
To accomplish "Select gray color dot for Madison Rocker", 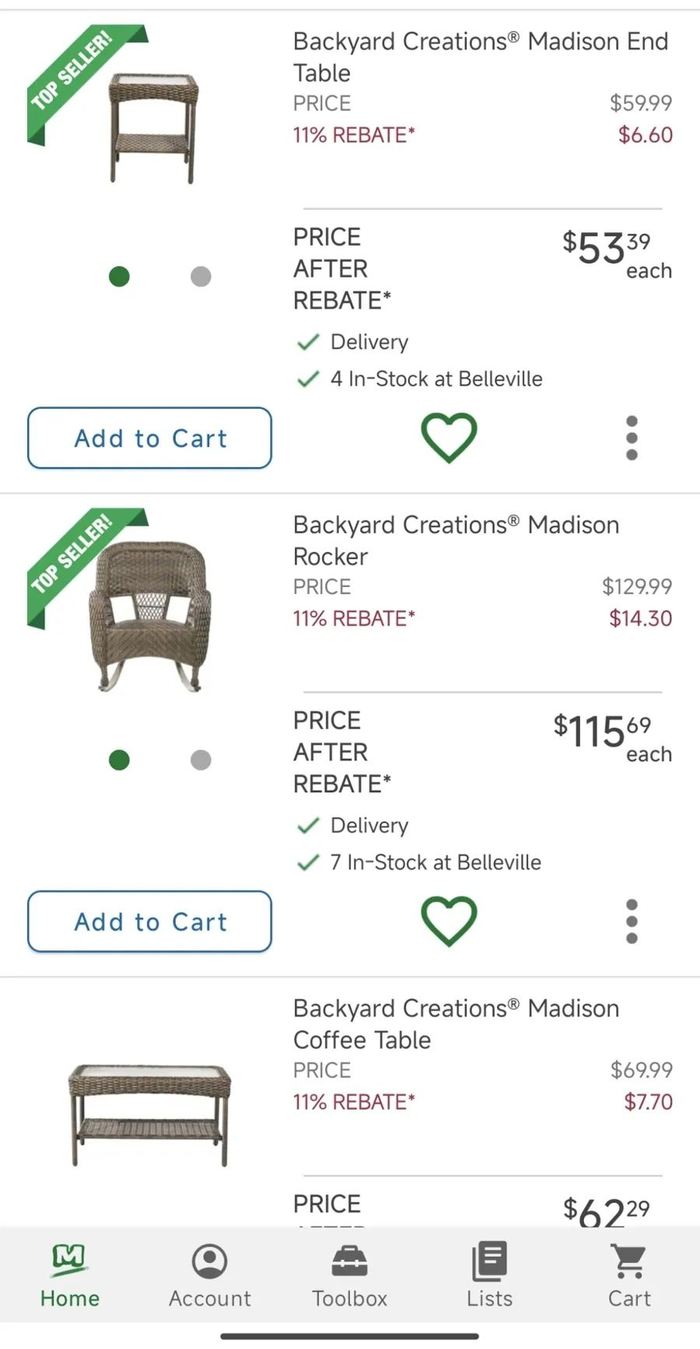I will pos(201,760).
